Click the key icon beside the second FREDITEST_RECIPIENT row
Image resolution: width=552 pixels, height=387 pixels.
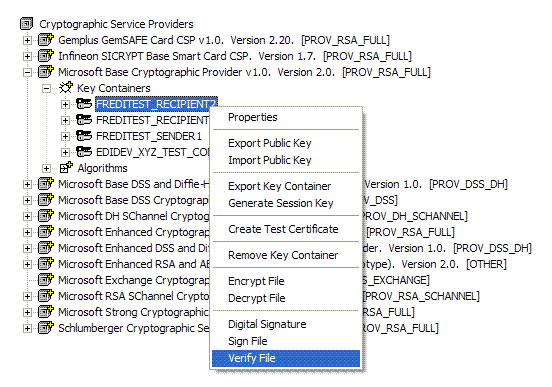(84, 120)
